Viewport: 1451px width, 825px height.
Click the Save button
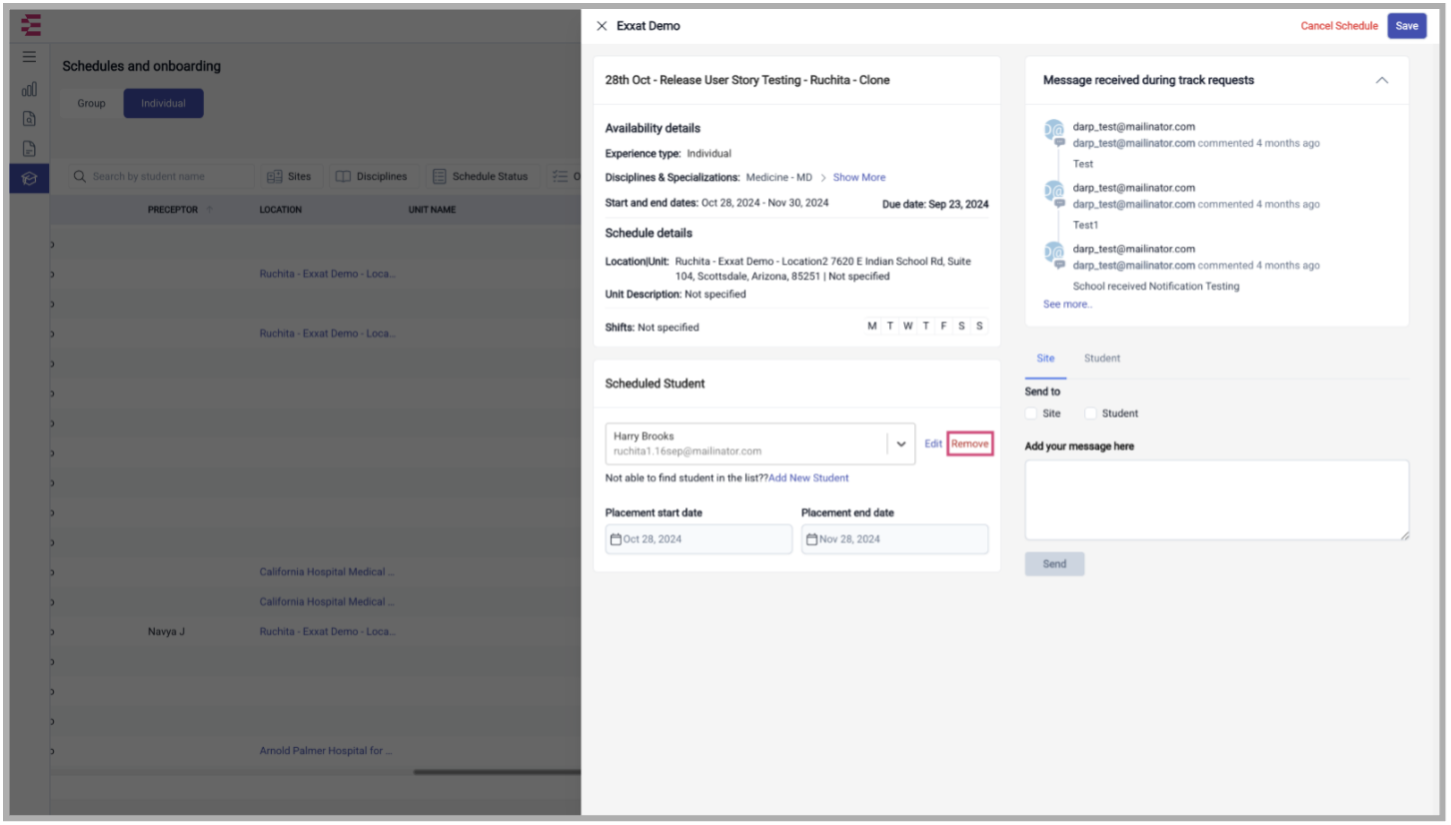tap(1406, 26)
